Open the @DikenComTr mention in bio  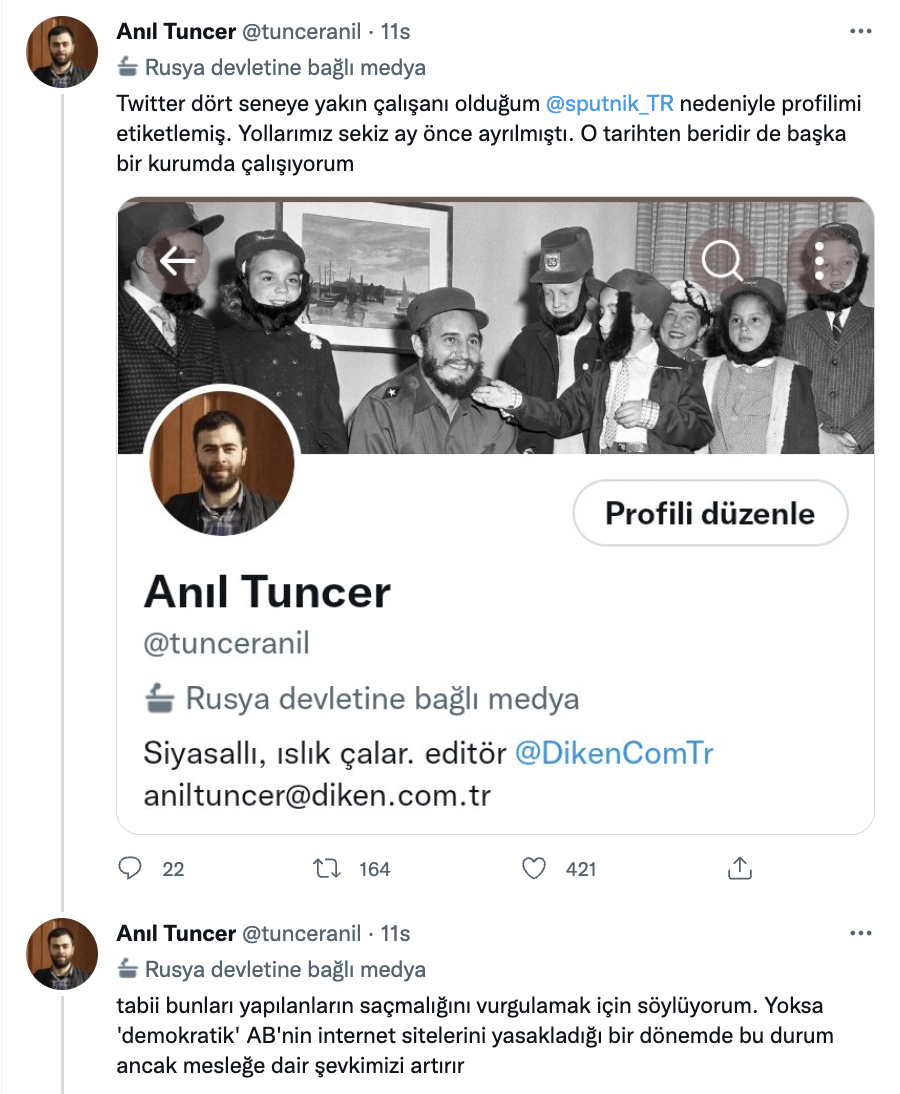pos(614,753)
